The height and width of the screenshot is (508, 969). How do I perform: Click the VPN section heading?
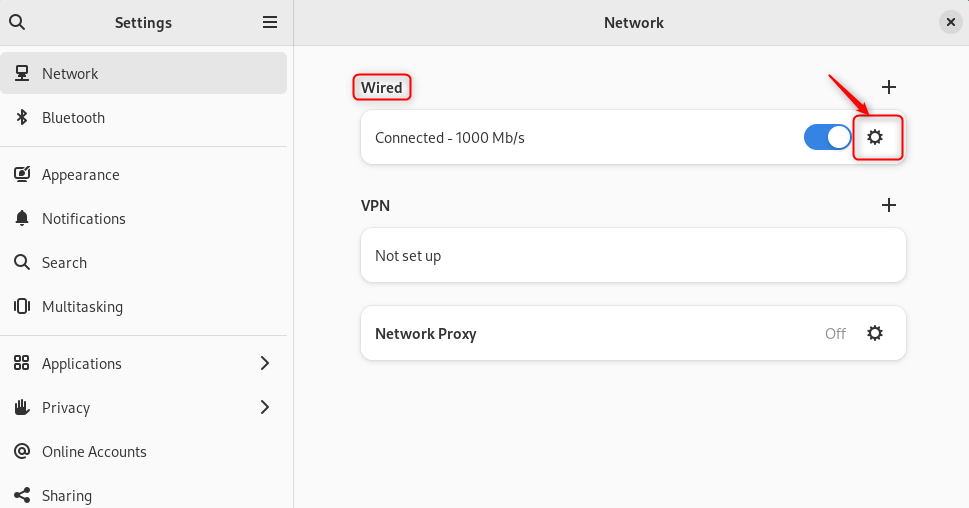click(x=375, y=205)
